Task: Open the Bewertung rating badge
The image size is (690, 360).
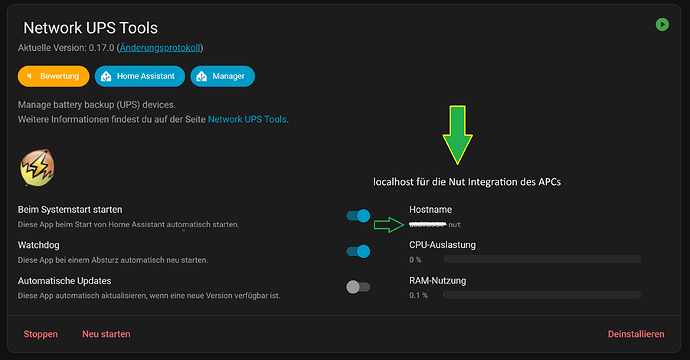Action: [x=53, y=76]
